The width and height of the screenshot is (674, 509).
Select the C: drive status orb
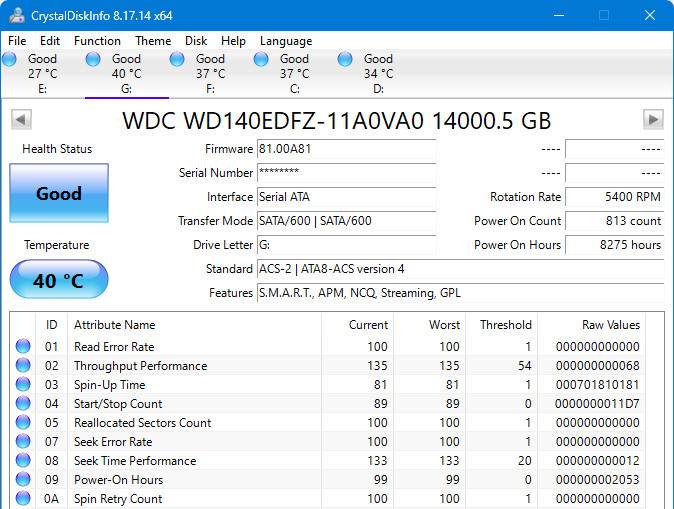coord(262,60)
